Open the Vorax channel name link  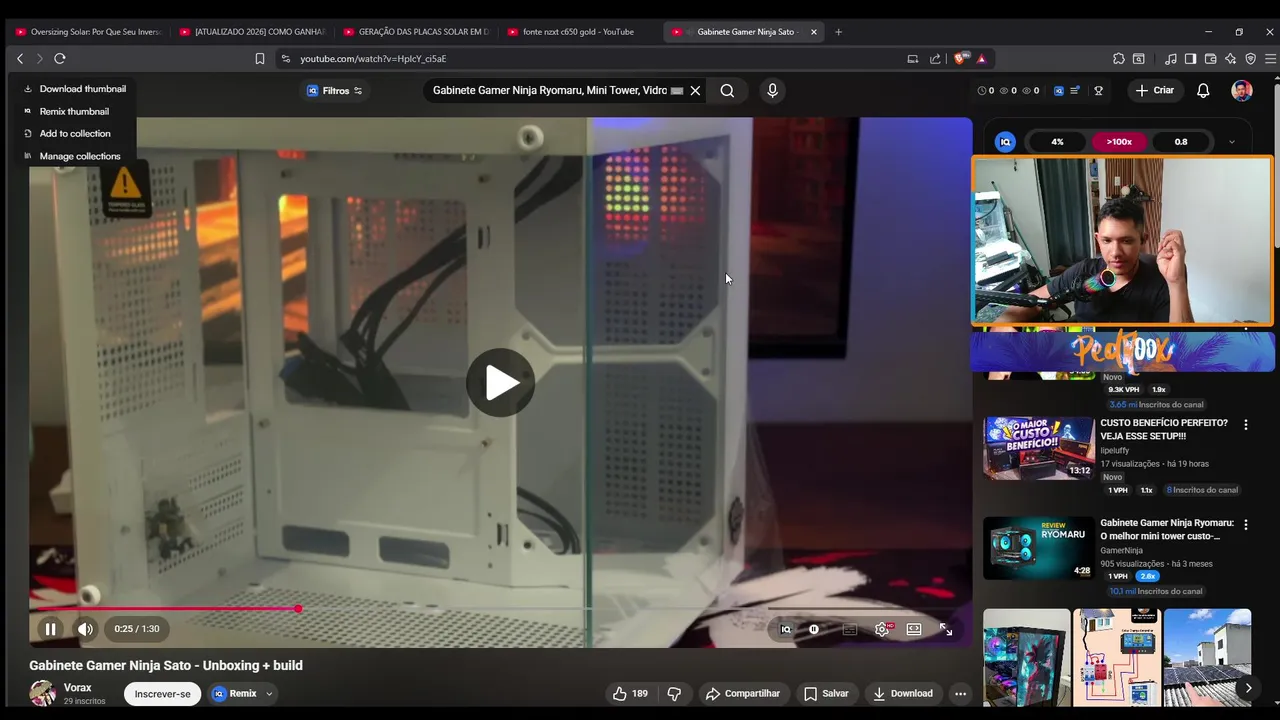[x=77, y=687]
